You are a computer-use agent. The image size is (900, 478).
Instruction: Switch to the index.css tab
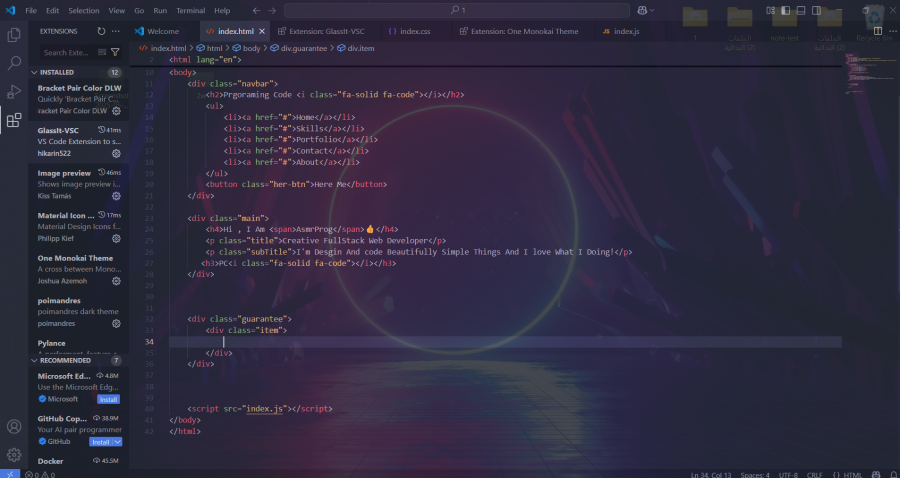point(410,31)
